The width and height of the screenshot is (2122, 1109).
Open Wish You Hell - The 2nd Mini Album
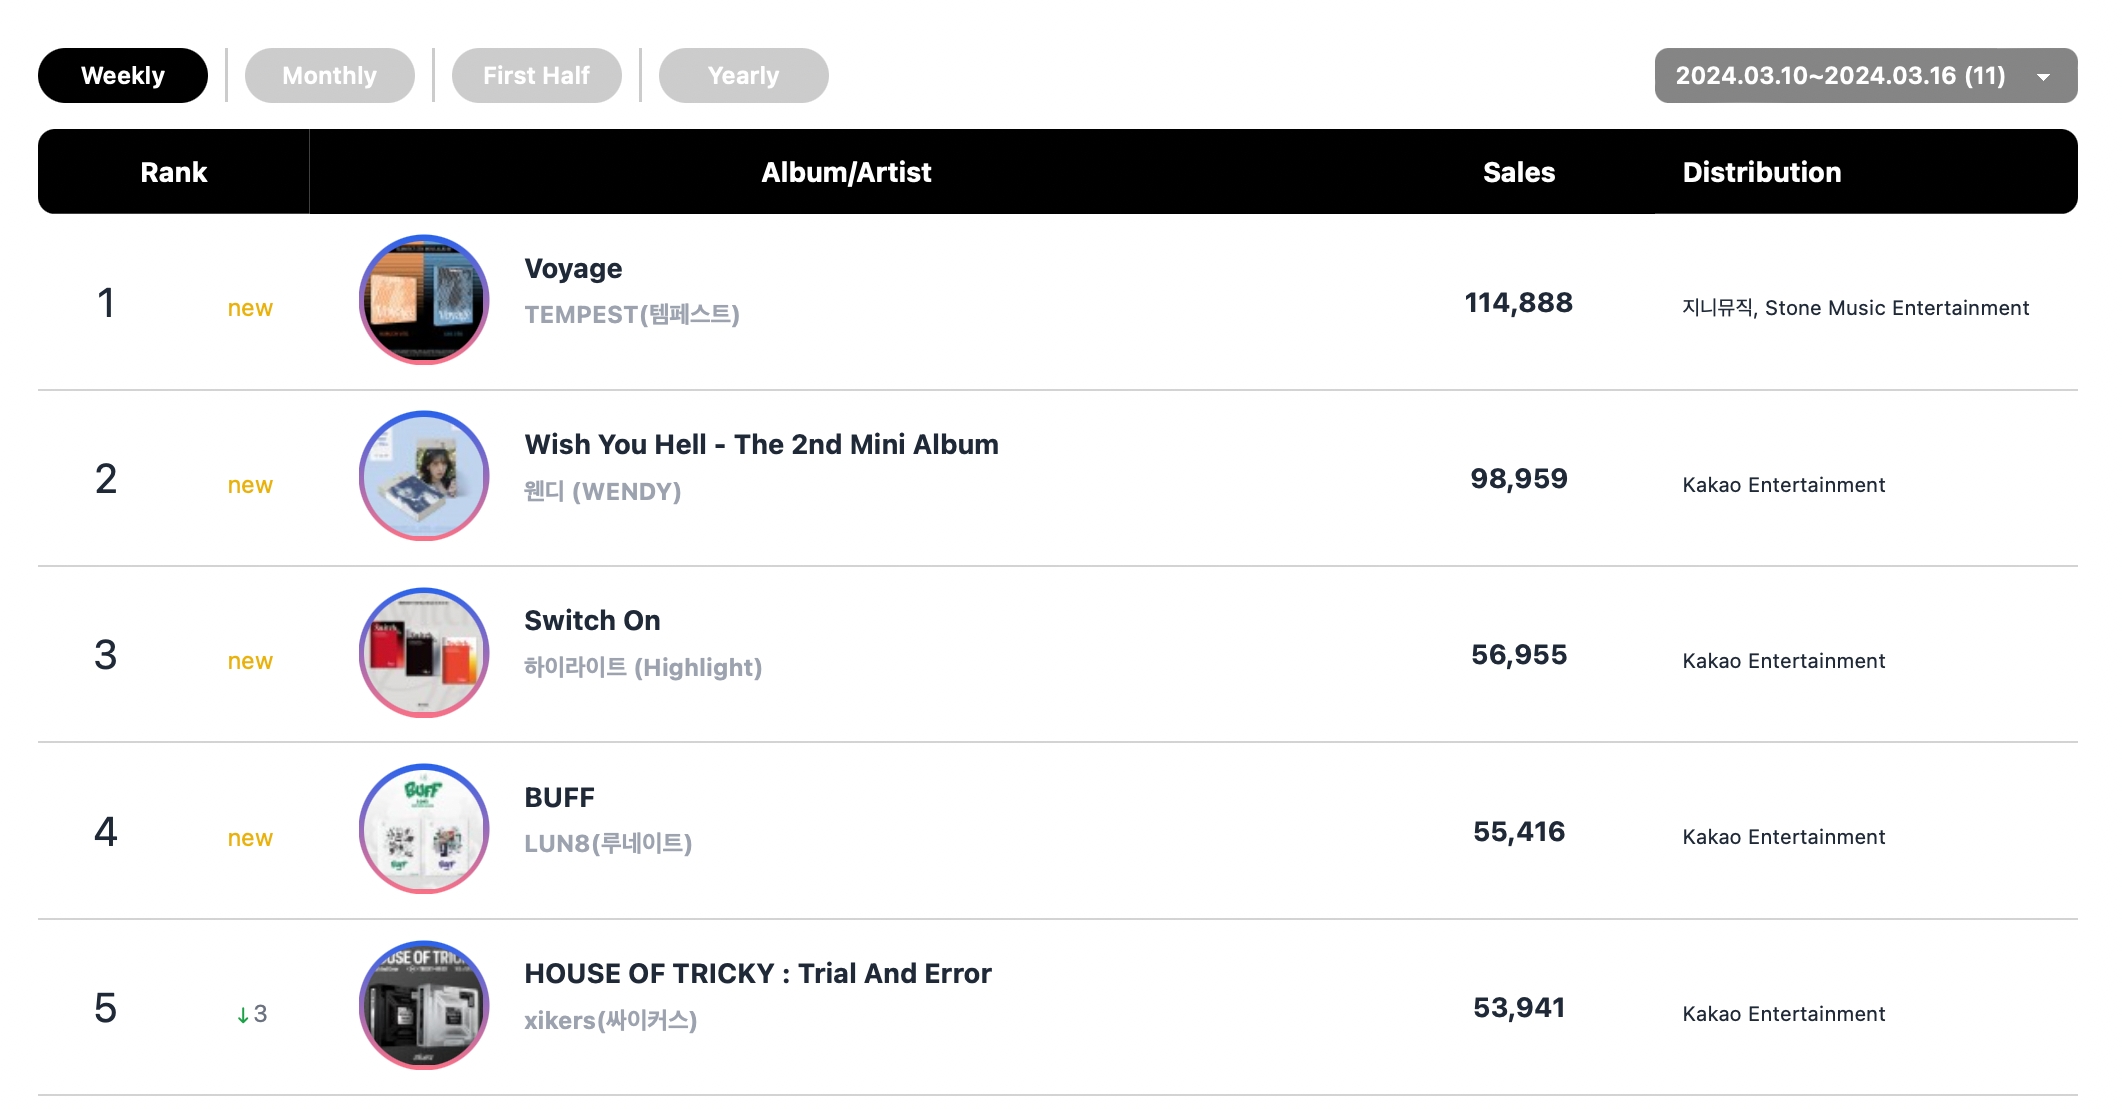(x=761, y=445)
